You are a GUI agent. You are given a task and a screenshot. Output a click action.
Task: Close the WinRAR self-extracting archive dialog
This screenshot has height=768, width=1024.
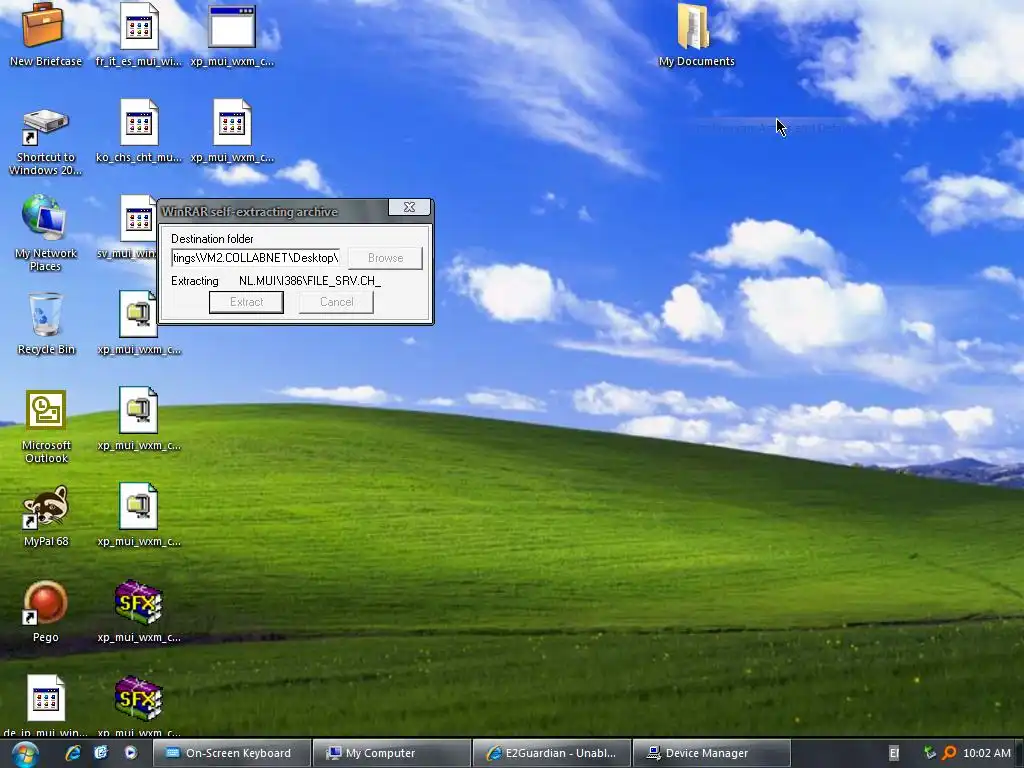(x=409, y=207)
